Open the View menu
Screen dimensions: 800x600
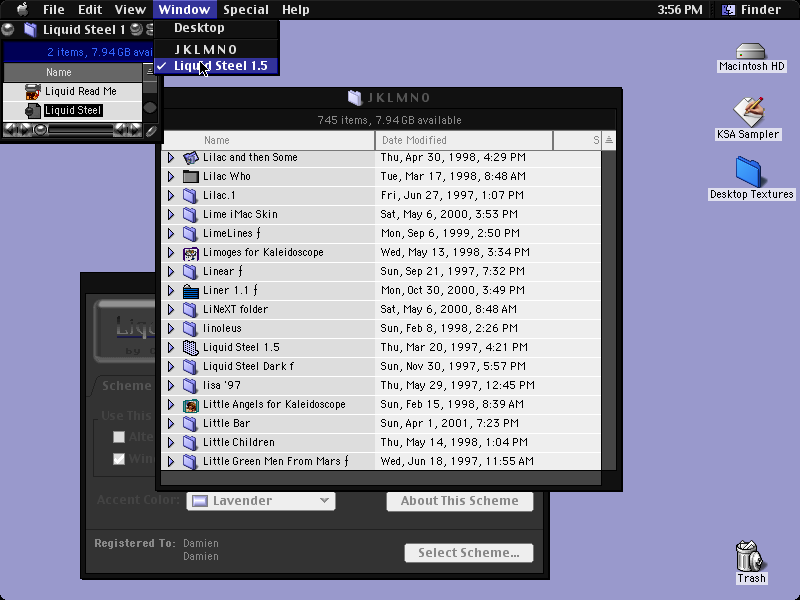click(x=130, y=10)
